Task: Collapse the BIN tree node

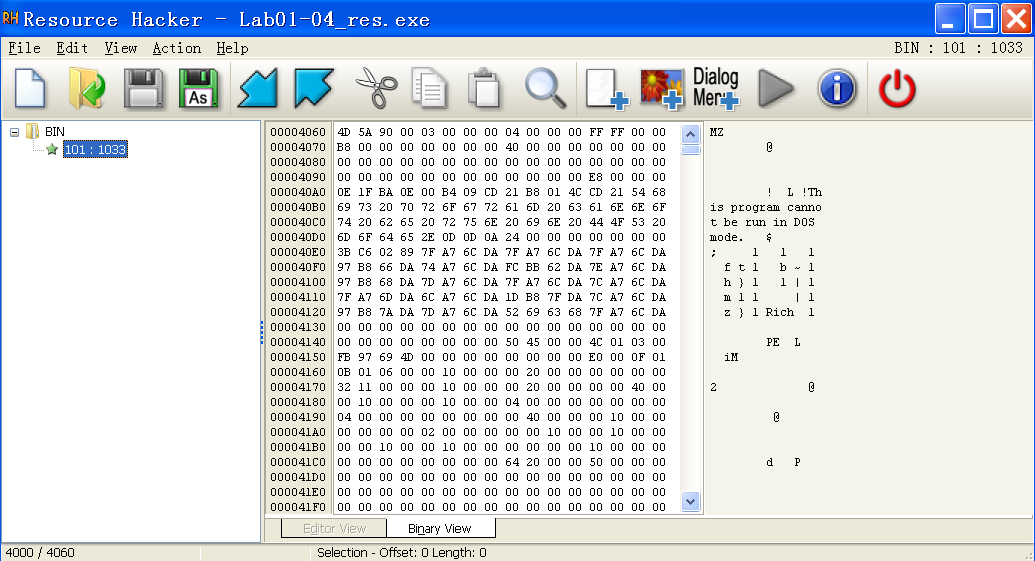Action: click(x=14, y=132)
